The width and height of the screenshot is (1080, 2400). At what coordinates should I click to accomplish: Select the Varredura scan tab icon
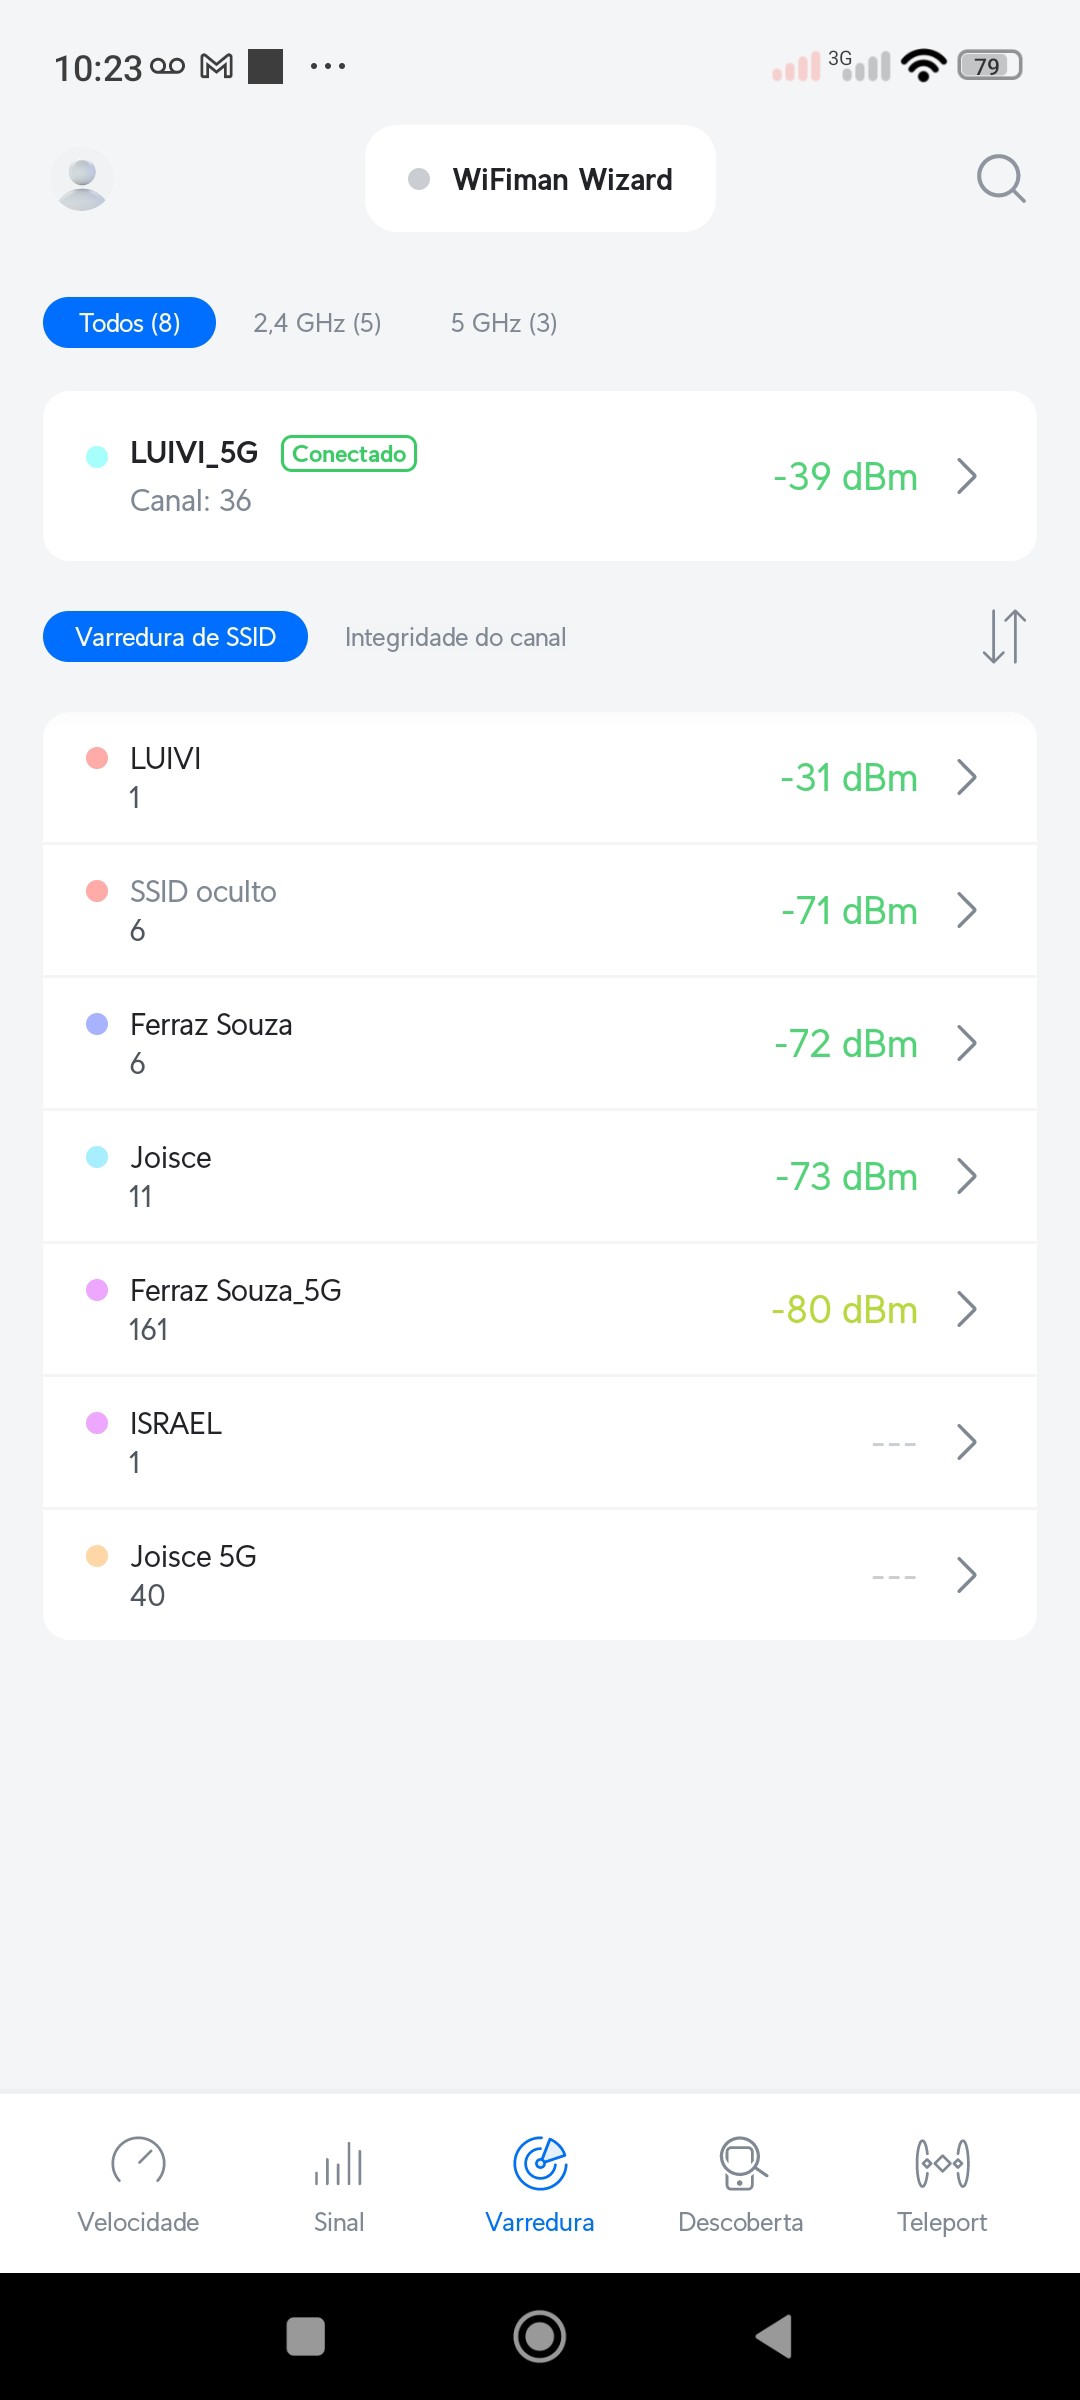pos(540,2164)
